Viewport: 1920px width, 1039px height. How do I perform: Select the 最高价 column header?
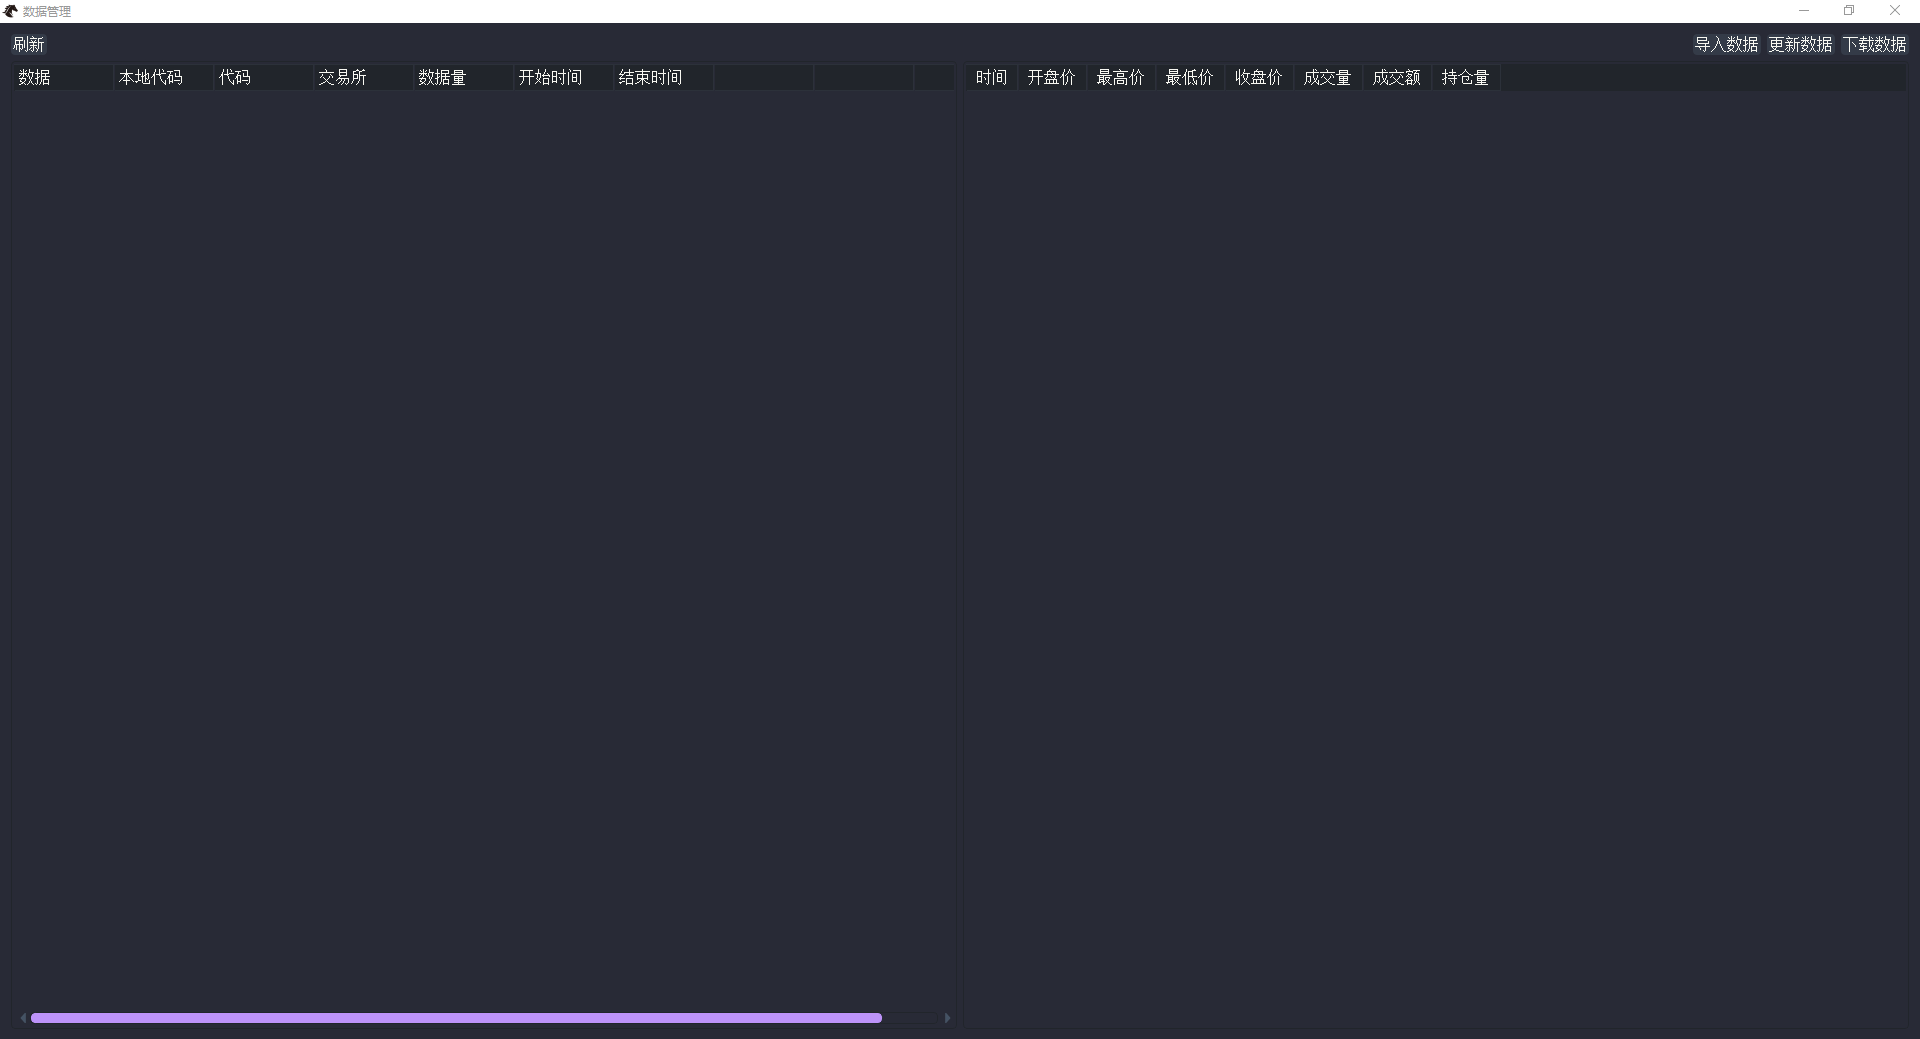1121,78
